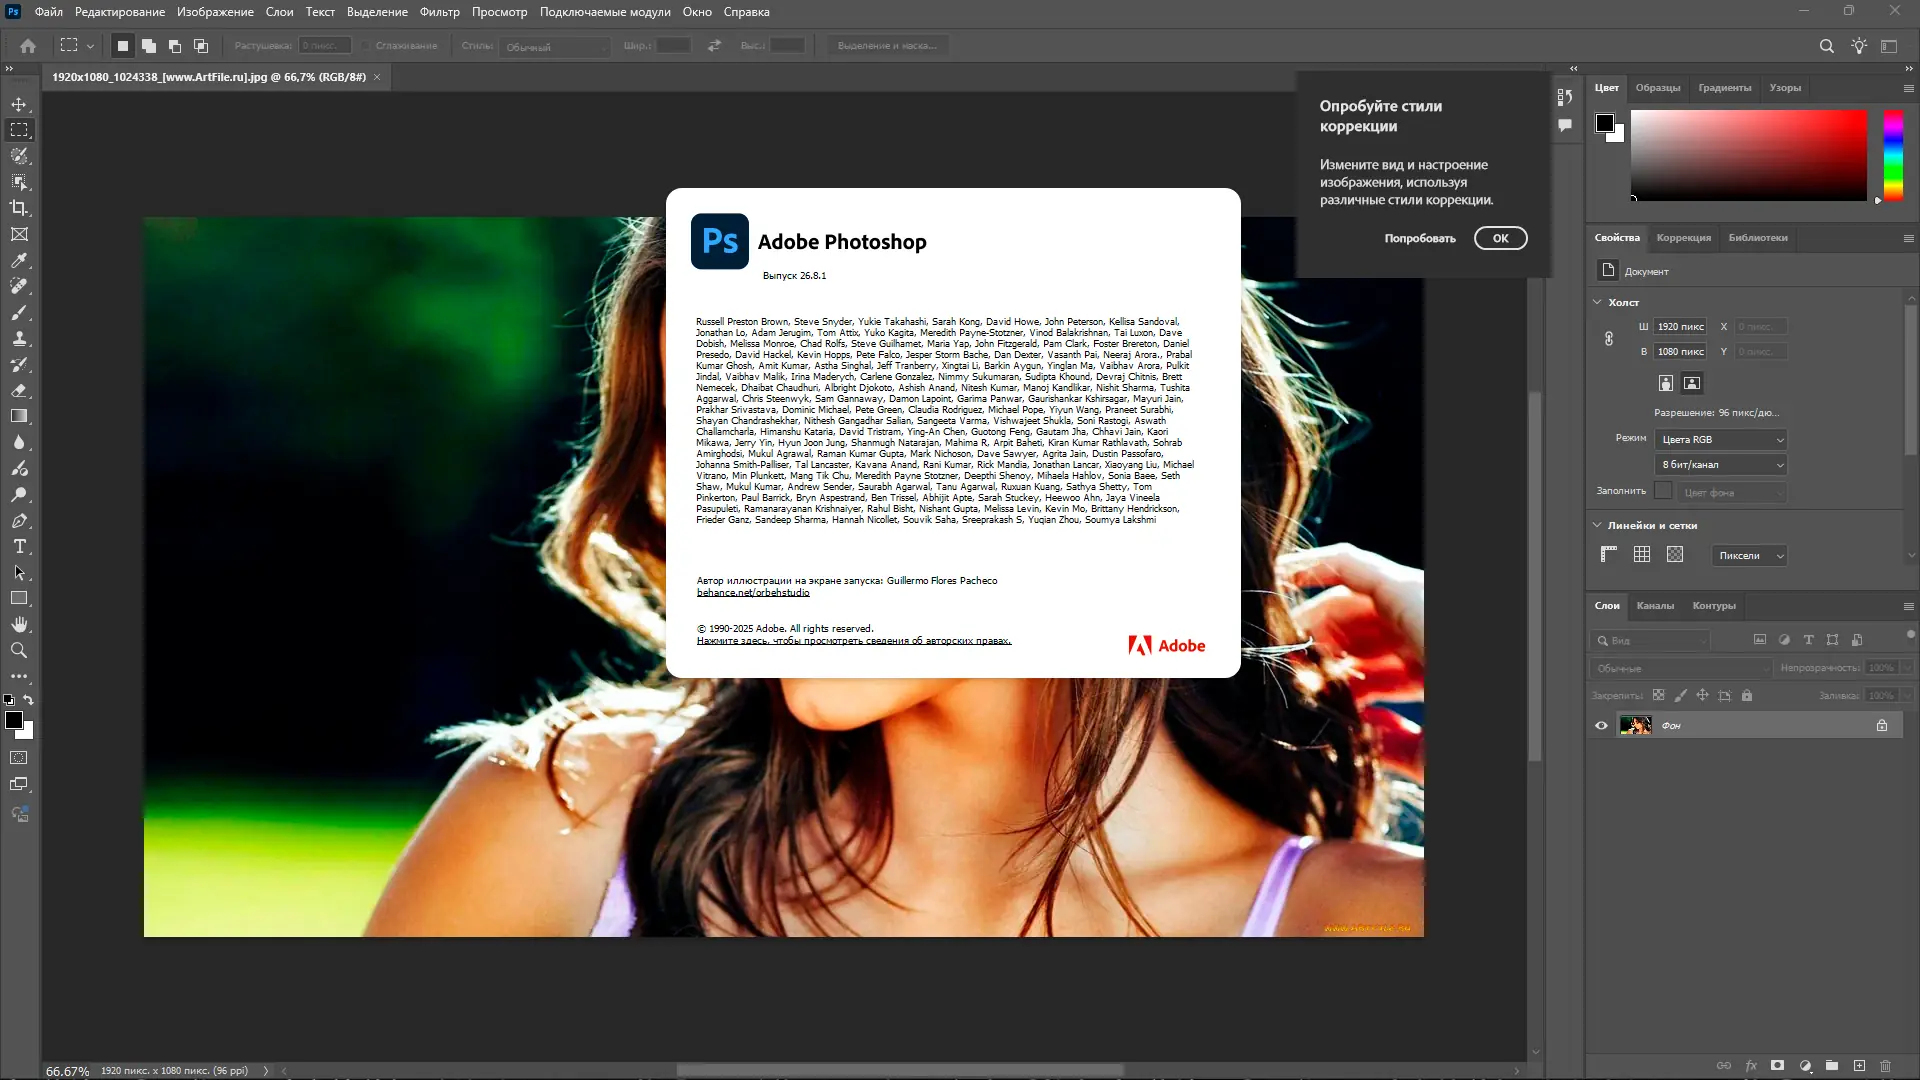Open the search magnifier icon top right

[1826, 46]
